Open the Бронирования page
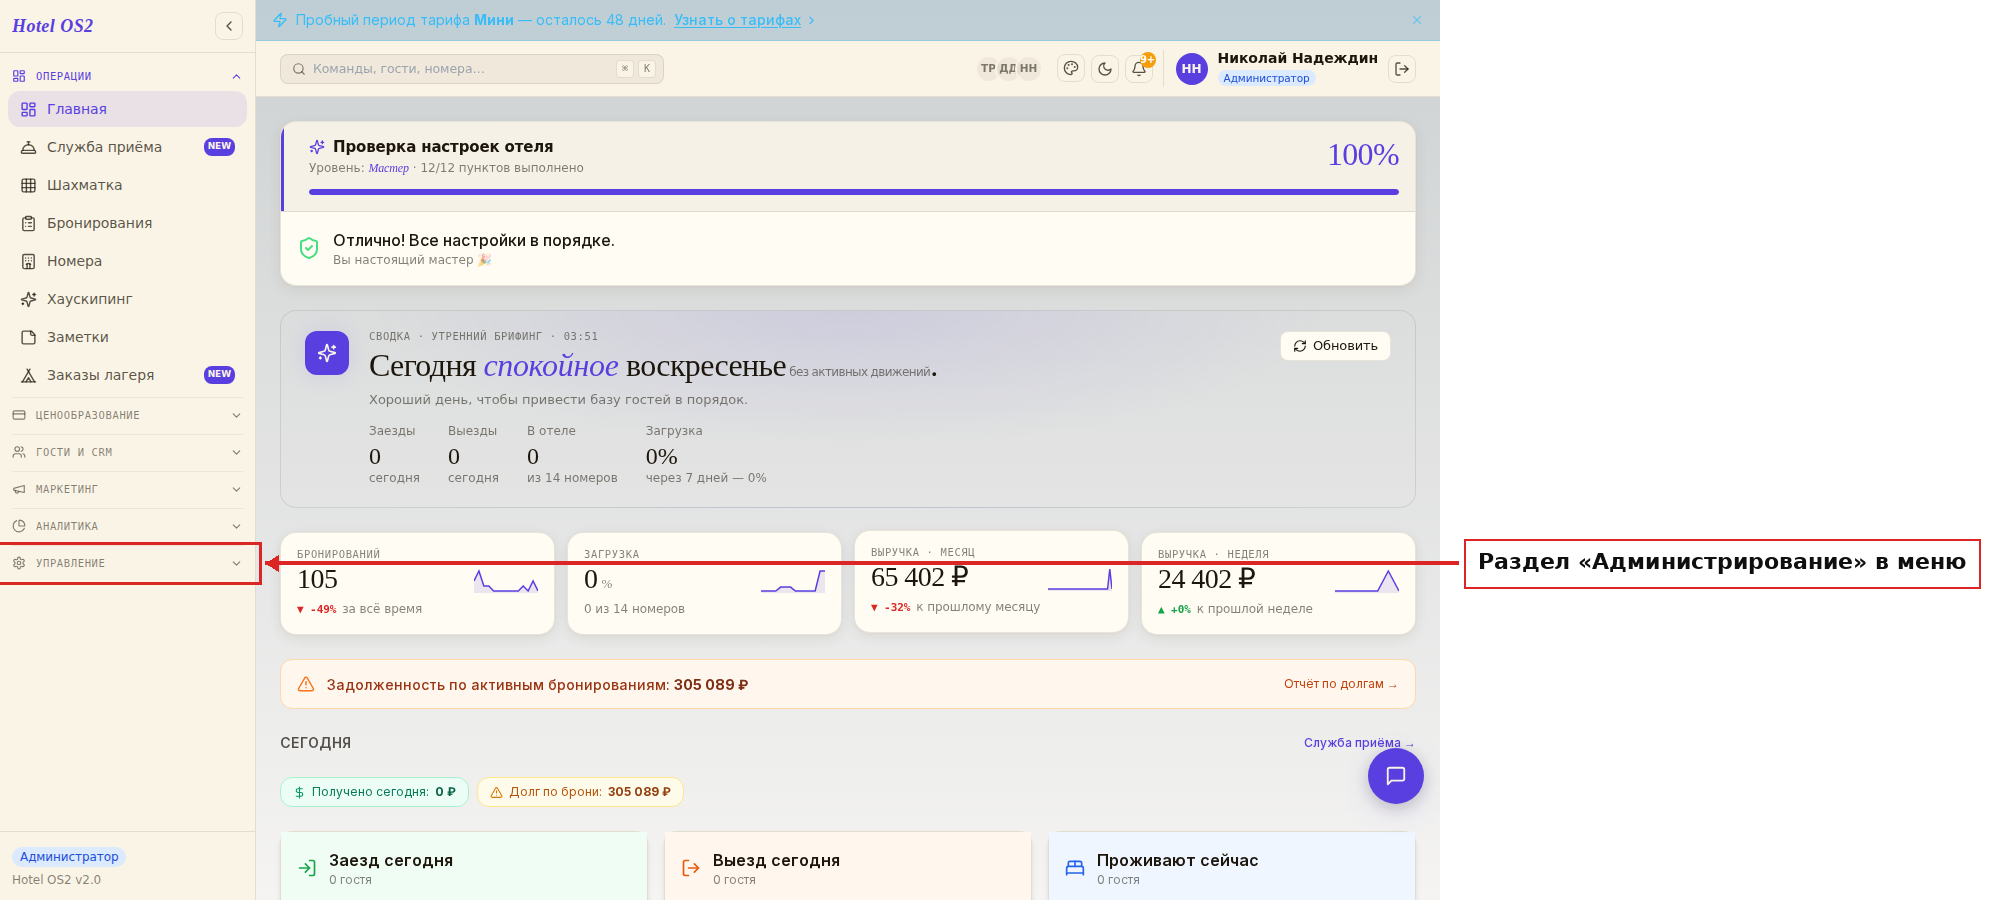 127,223
